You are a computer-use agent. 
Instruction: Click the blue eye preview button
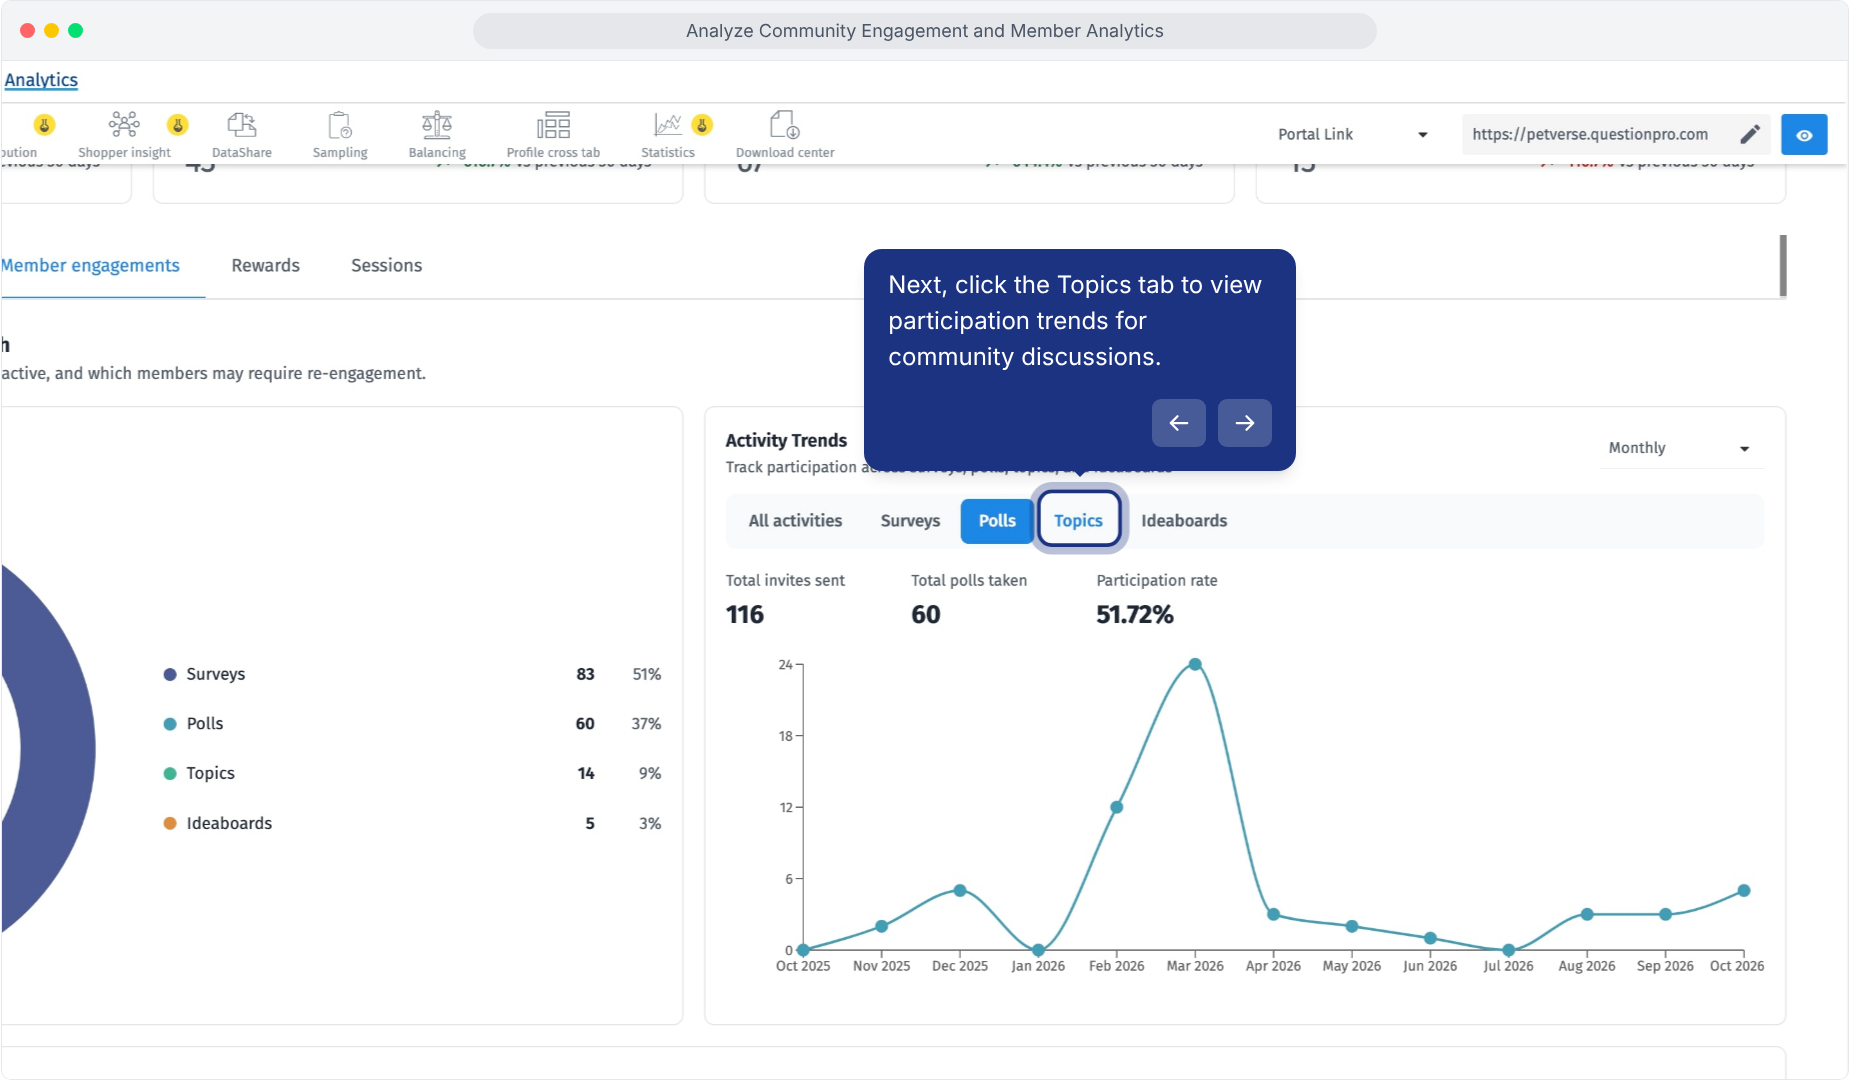(x=1804, y=135)
